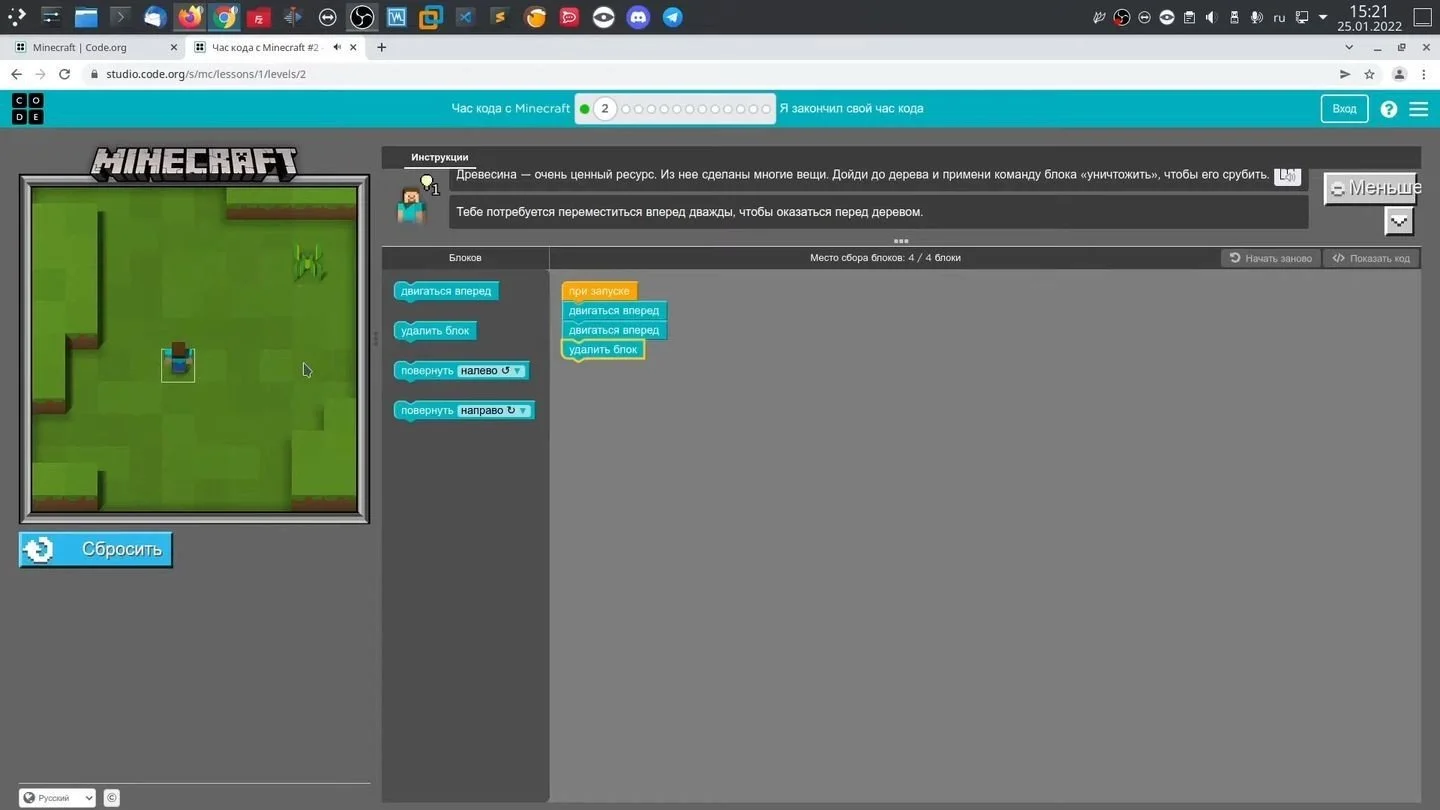Select the completed green level 1 dot

[x=585, y=109]
